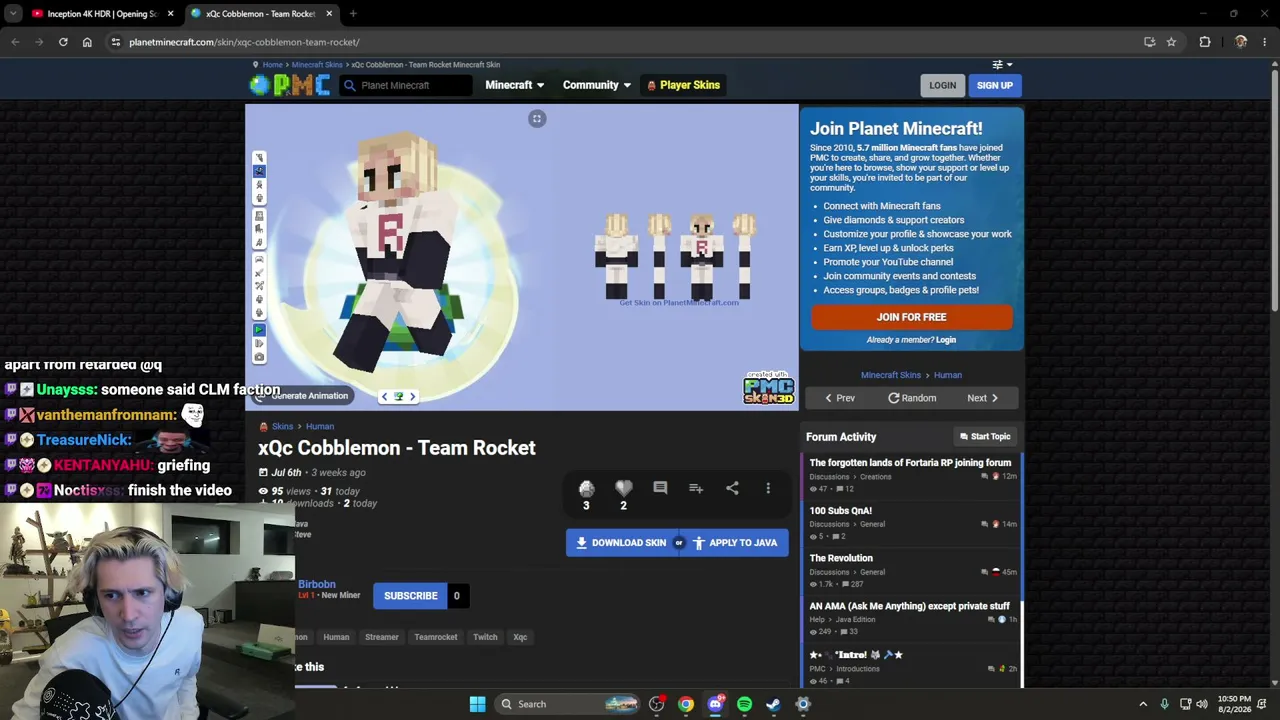Click JOIN FOR FREE button
Screen dimensions: 1280x720
click(x=911, y=317)
